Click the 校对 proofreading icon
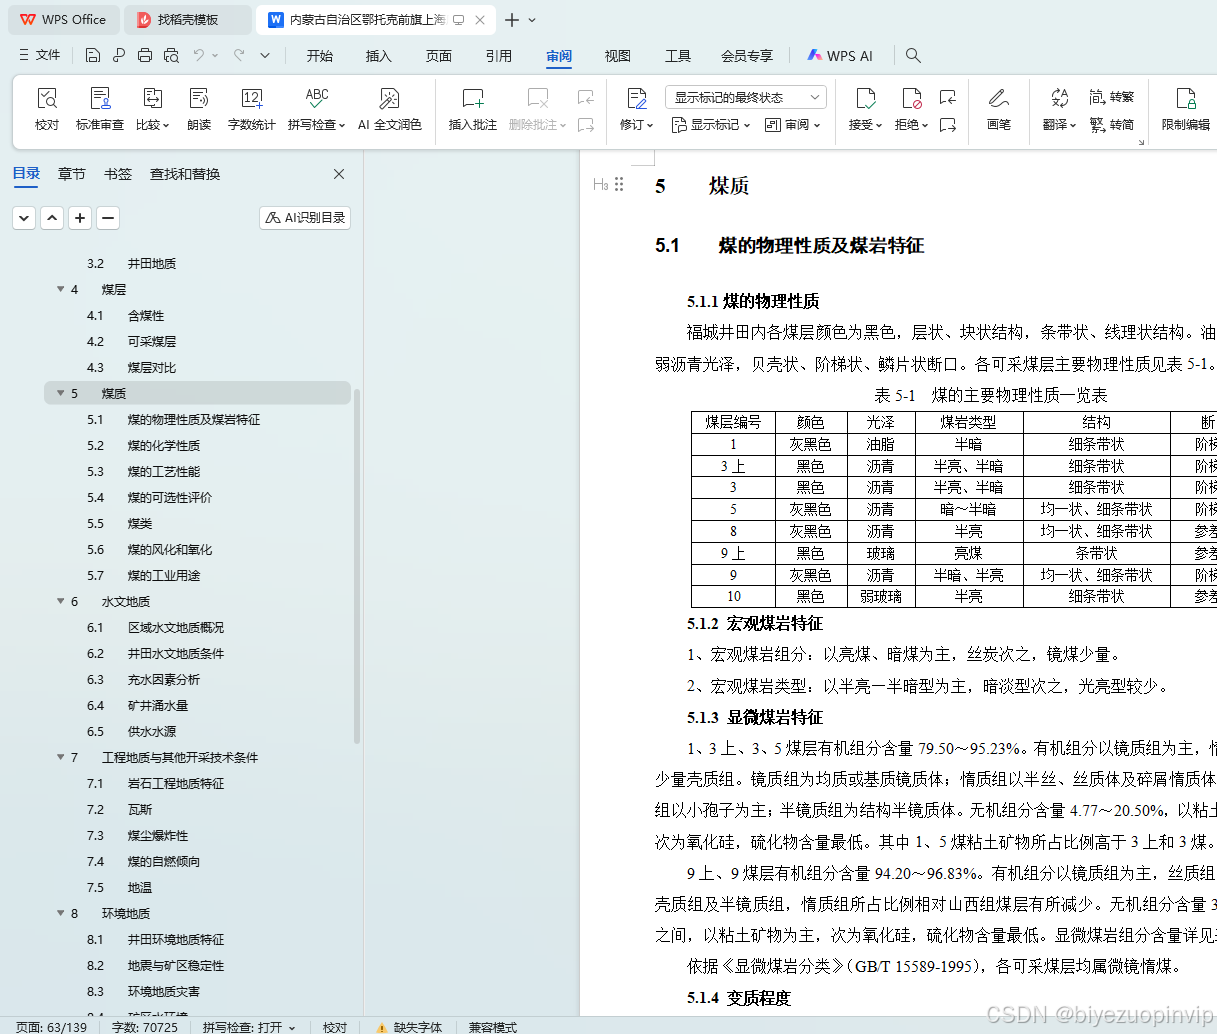Screen dimensions: 1217x1034 [47, 98]
